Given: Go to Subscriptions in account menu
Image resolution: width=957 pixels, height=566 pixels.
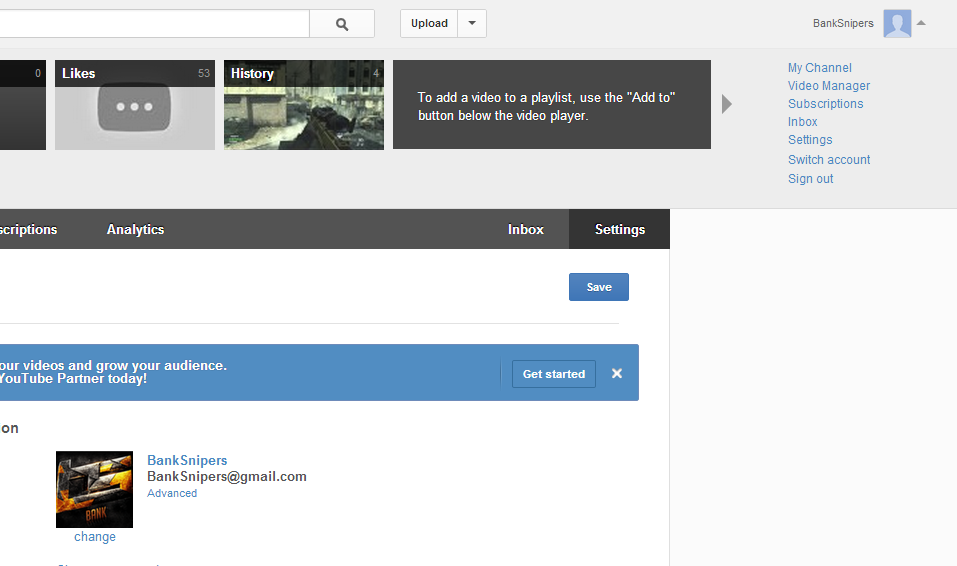Looking at the screenshot, I should click(825, 104).
